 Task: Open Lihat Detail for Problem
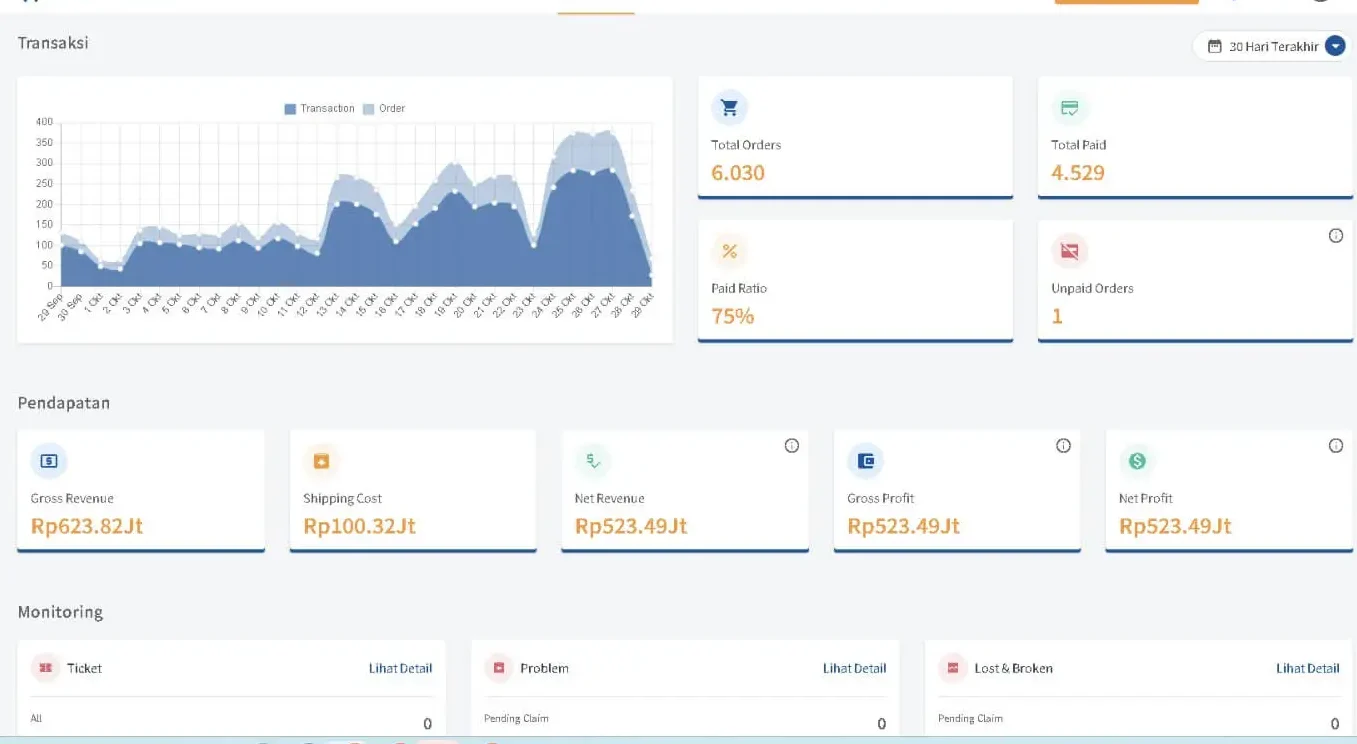854,668
